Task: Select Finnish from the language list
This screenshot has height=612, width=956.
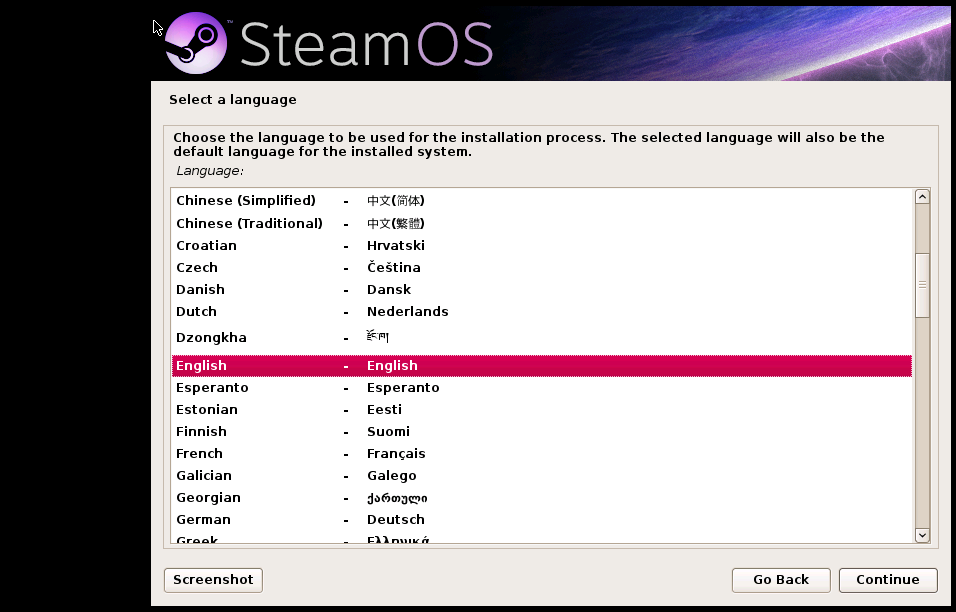Action: 300,431
